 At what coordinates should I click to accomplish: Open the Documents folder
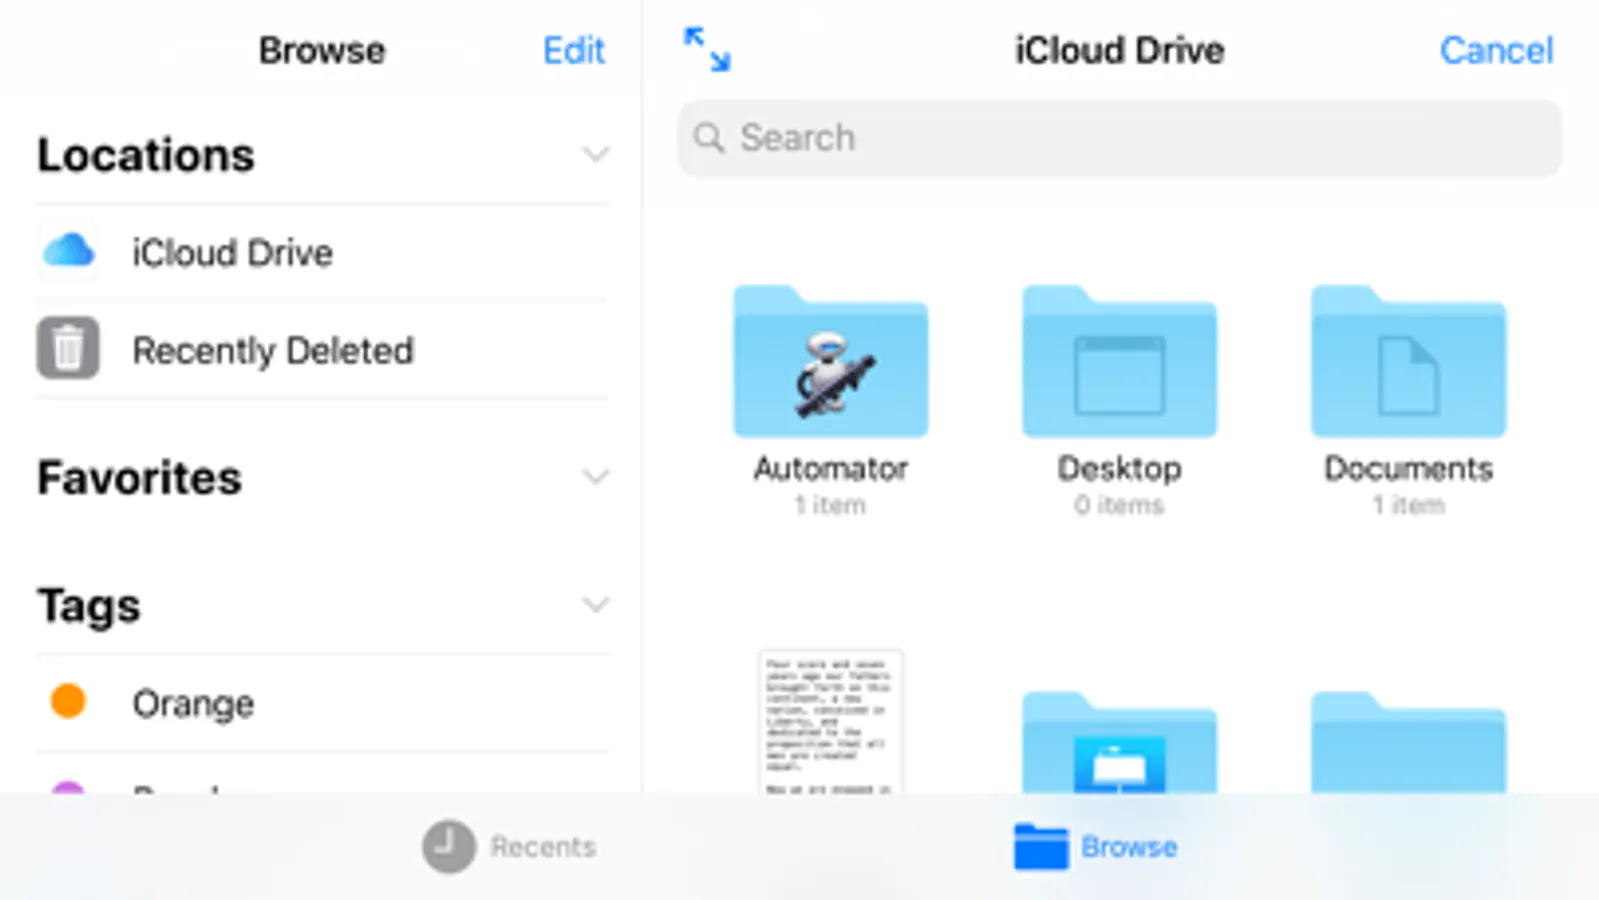pos(1408,361)
